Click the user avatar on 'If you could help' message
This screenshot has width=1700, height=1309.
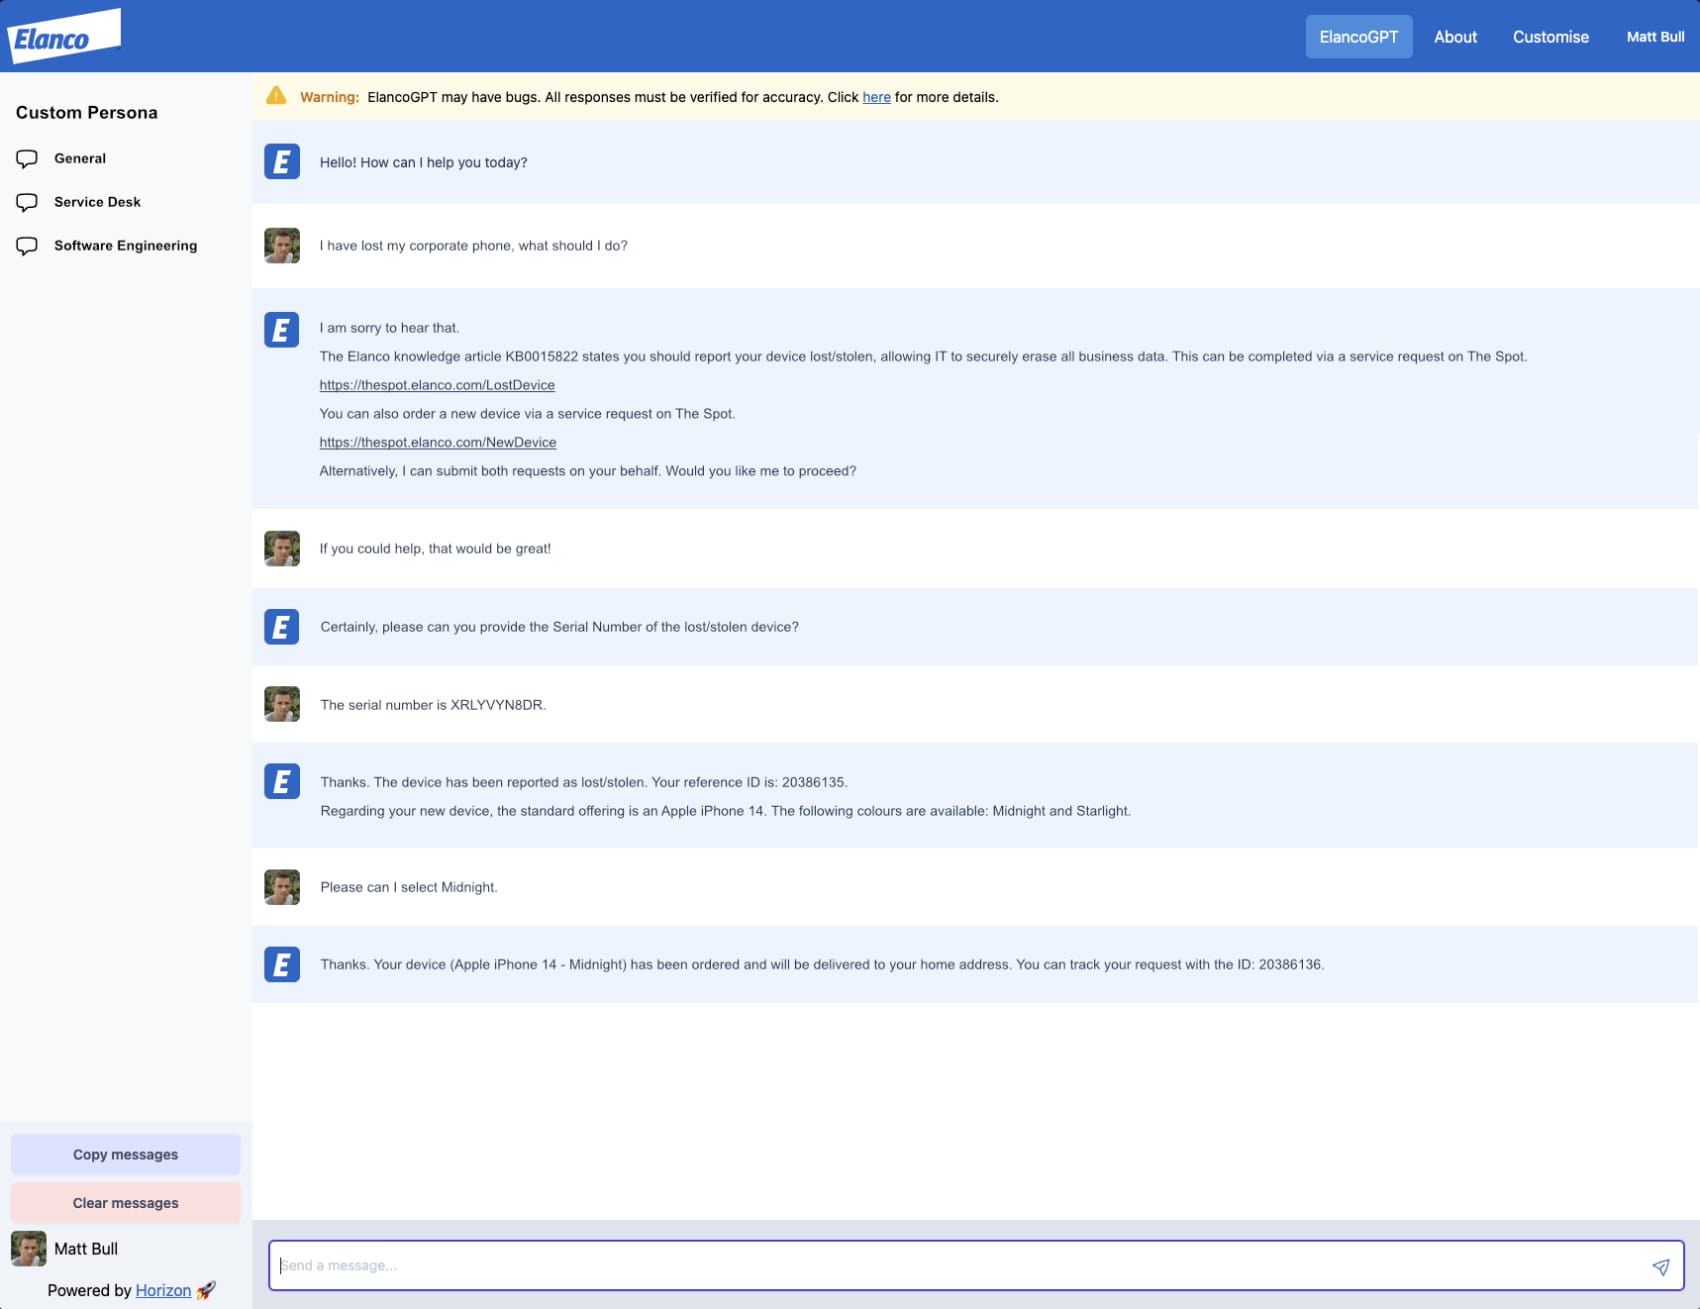[282, 548]
